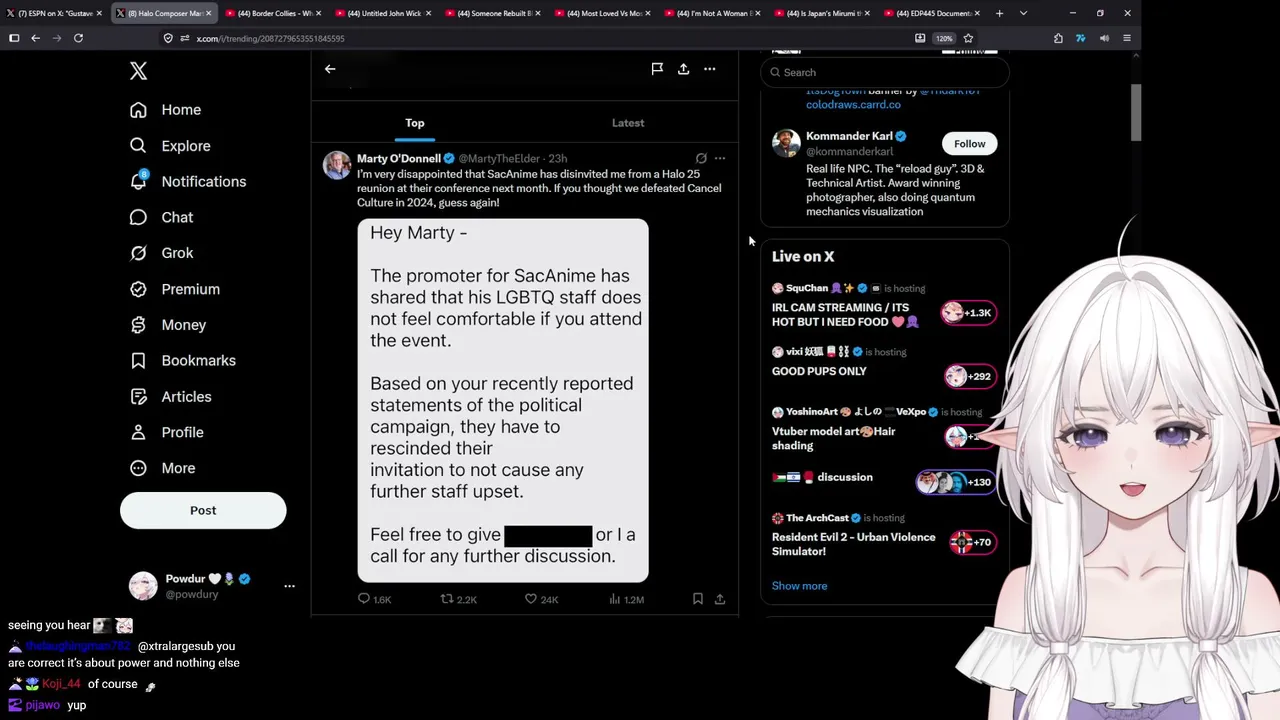The image size is (1280, 720).
Task: Switch to Border Collies browser tab
Action: point(272,13)
